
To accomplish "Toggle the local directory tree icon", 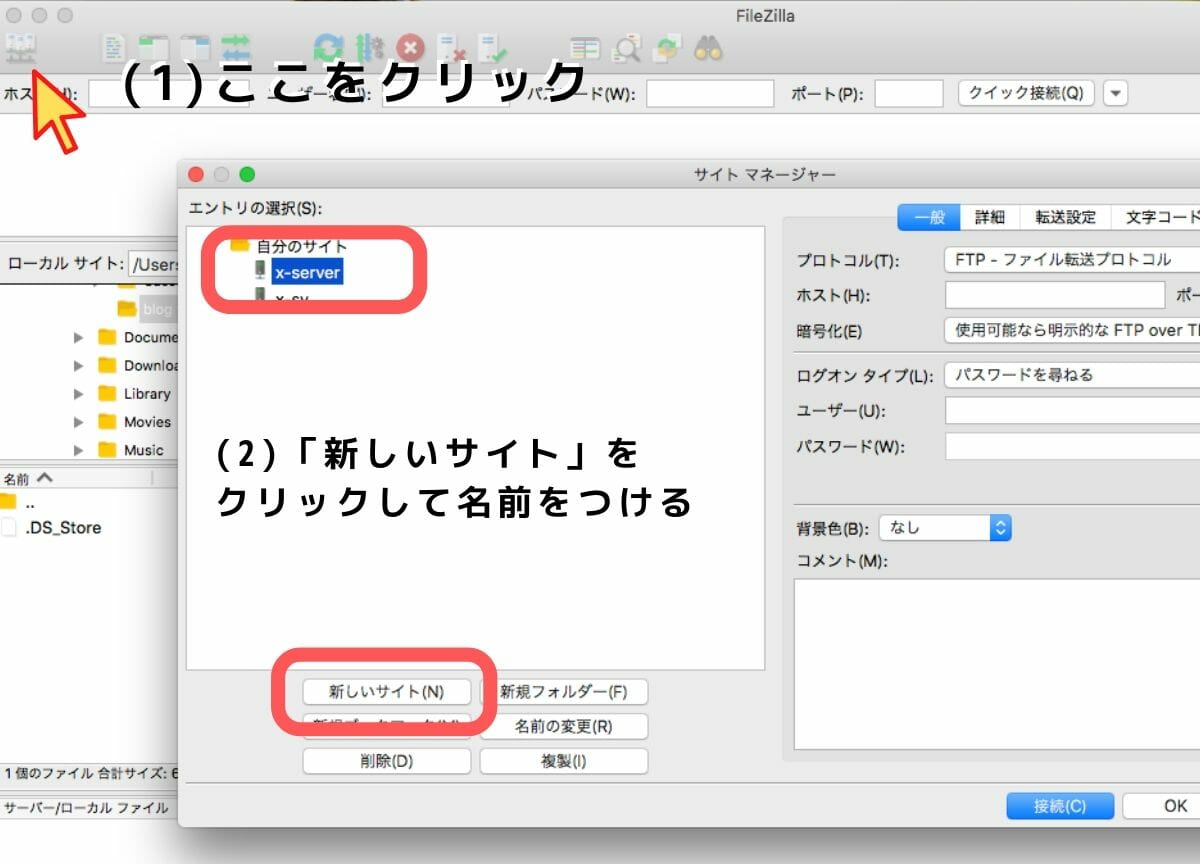I will 154,47.
